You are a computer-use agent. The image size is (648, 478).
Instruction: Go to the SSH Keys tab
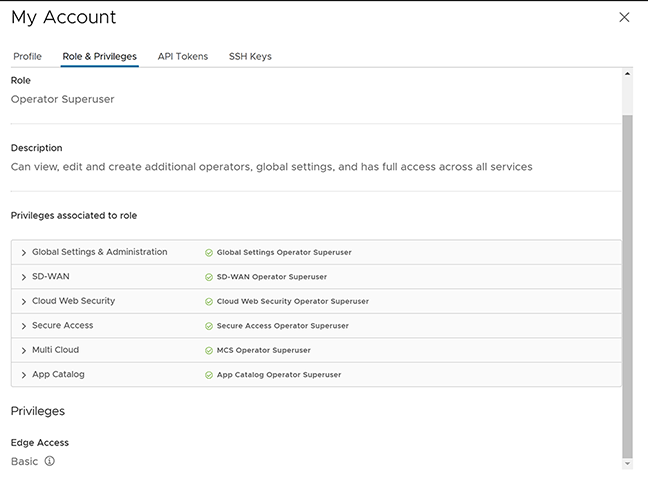click(x=250, y=56)
